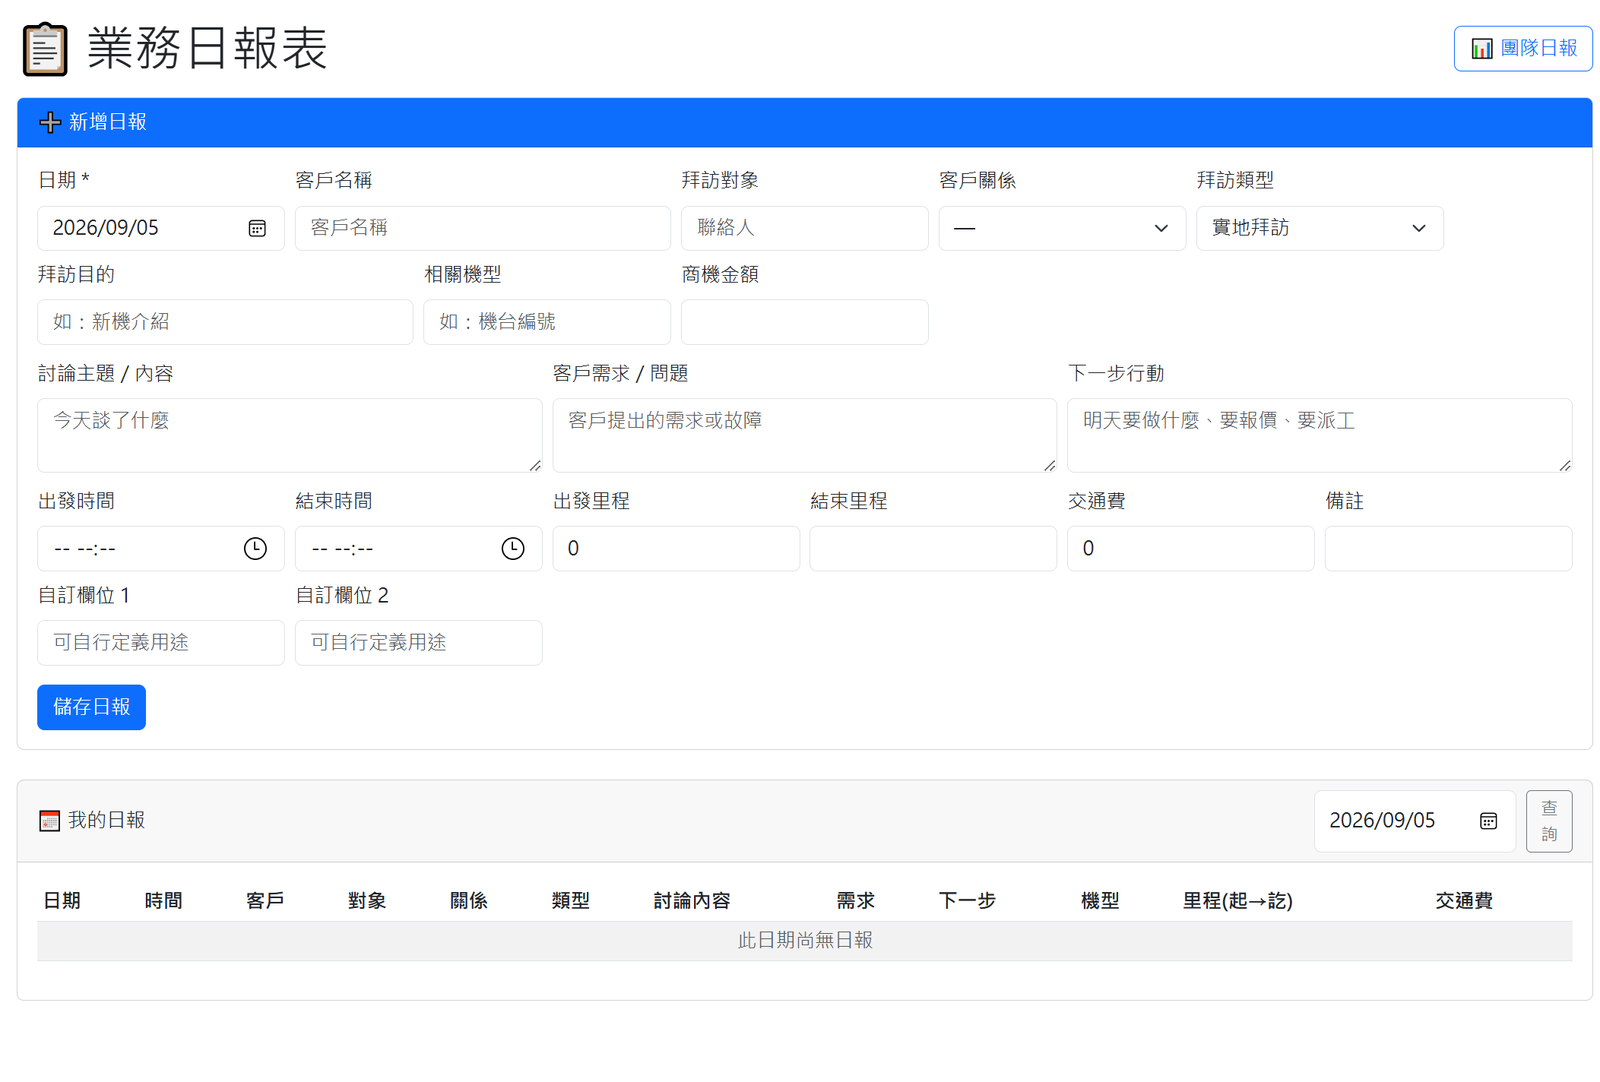1600x1082 pixels.
Task: Open the 團隊日報 page
Action: point(1523,49)
